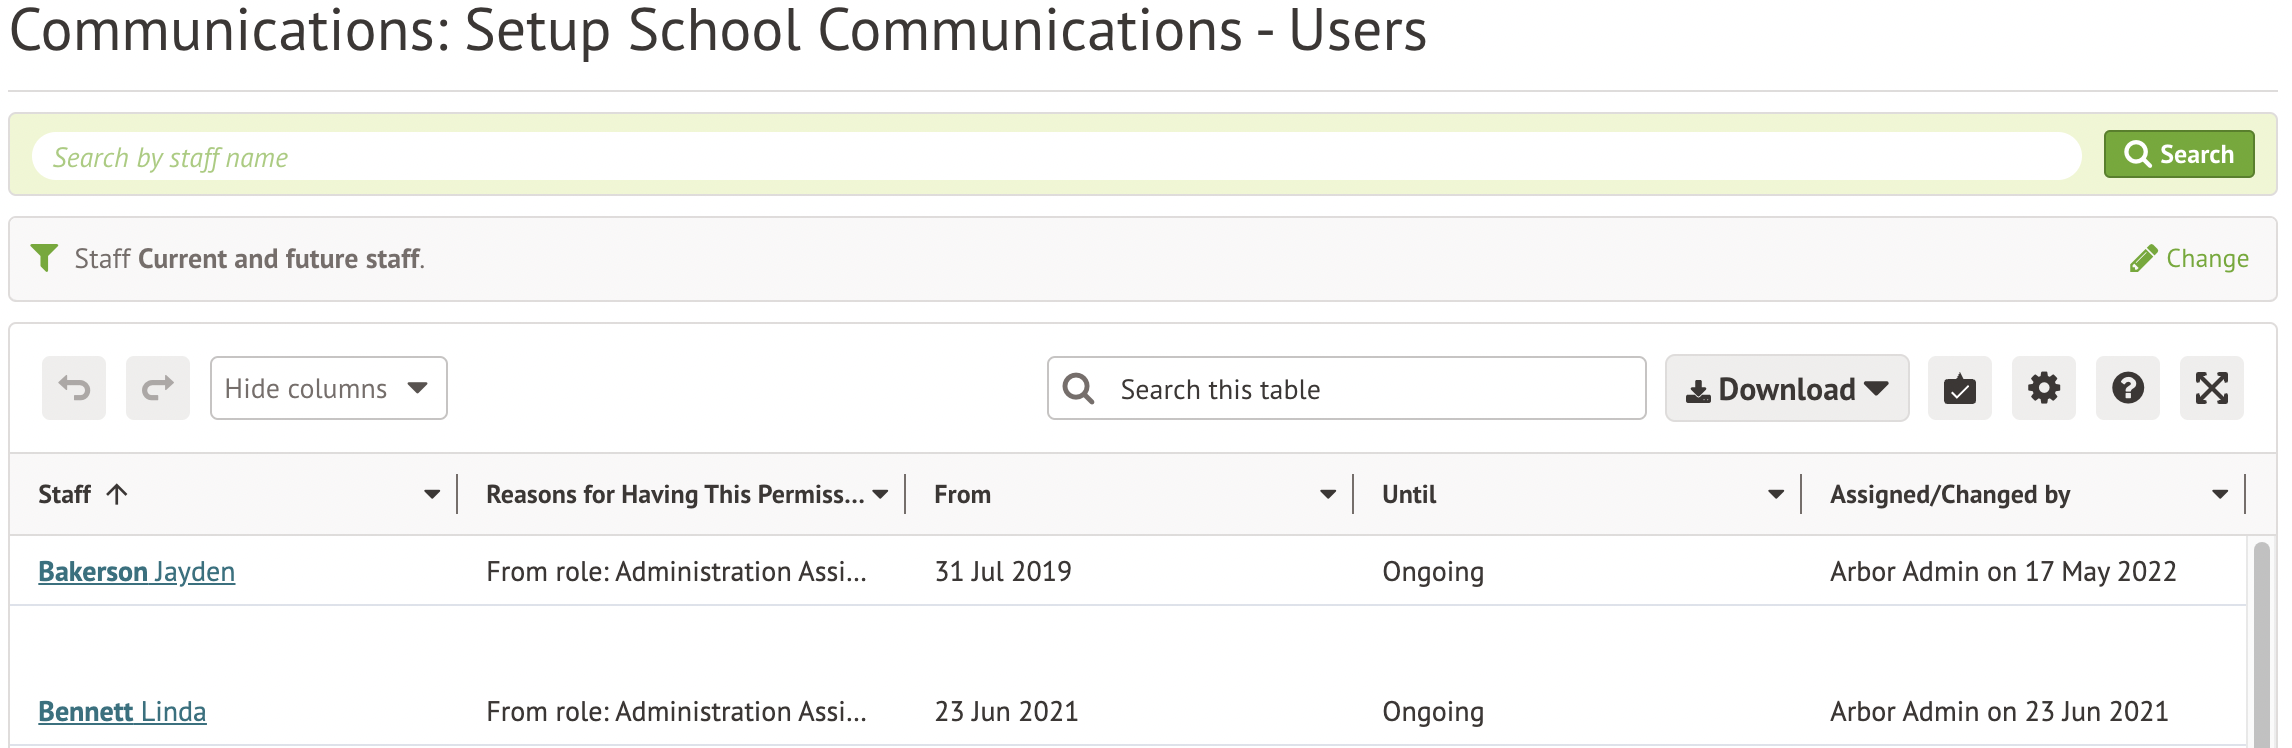
Task: Expand table to full screen
Action: coord(2211,388)
